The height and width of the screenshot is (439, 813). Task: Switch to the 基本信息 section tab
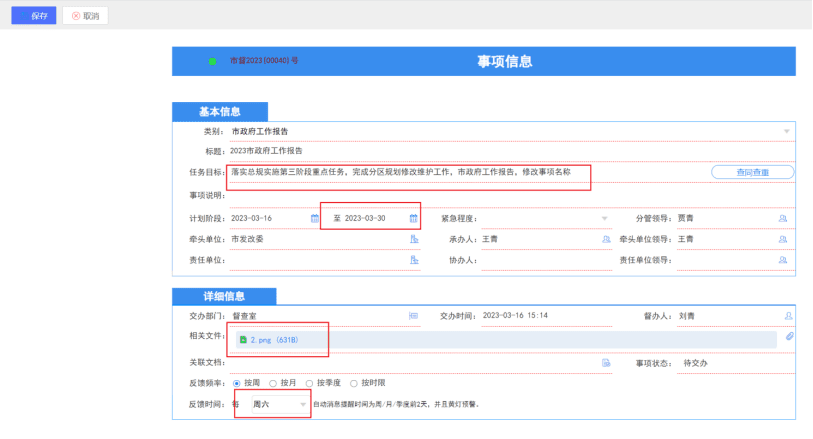pyautogui.click(x=220, y=112)
